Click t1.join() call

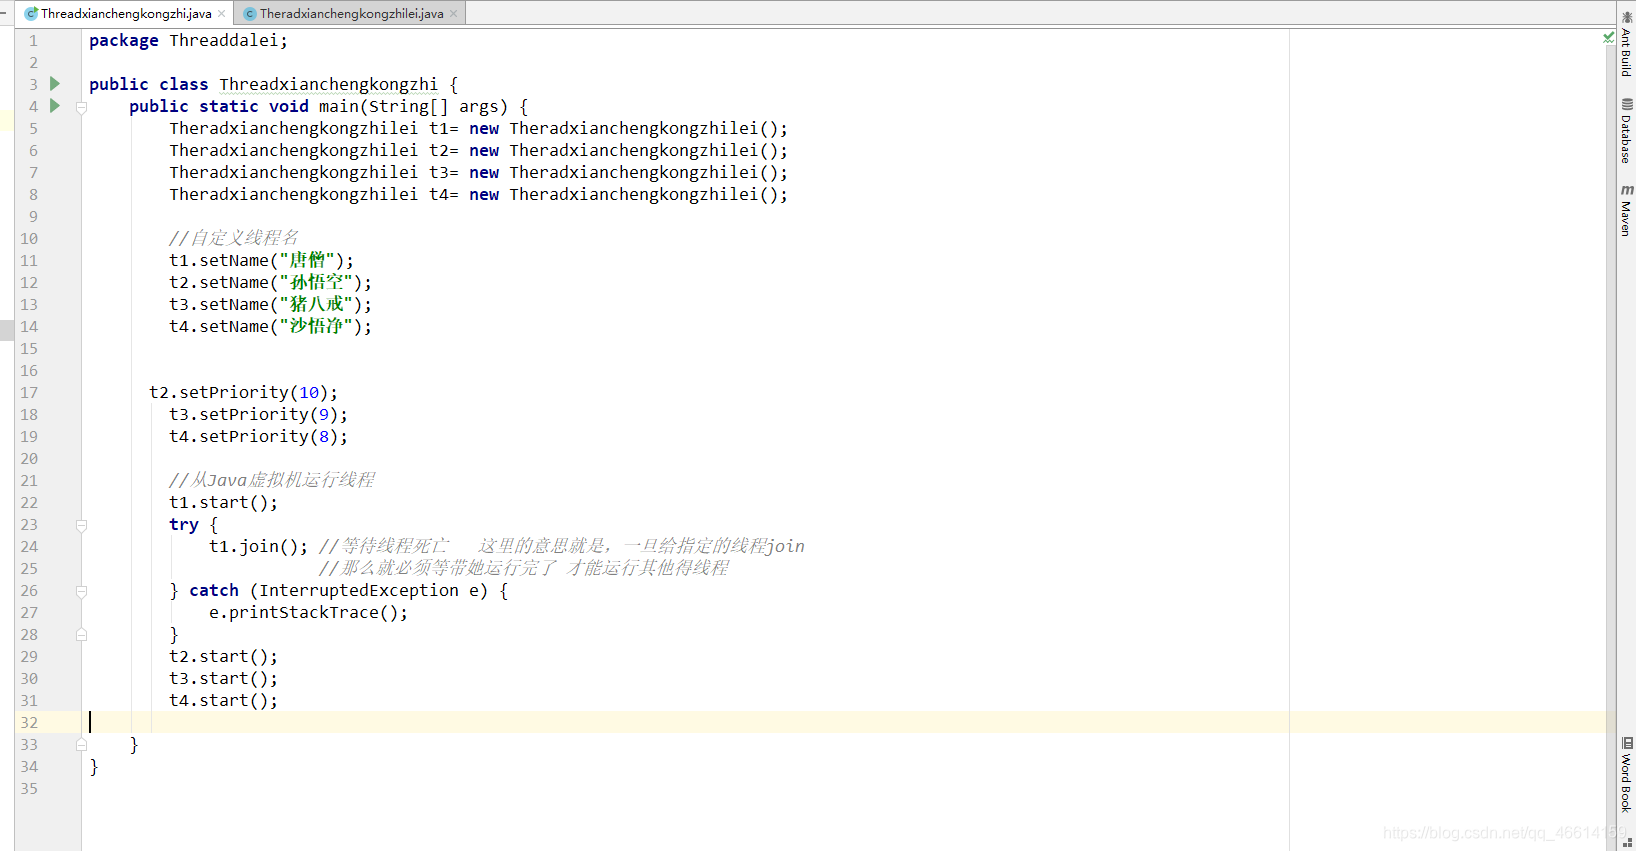pos(258,546)
